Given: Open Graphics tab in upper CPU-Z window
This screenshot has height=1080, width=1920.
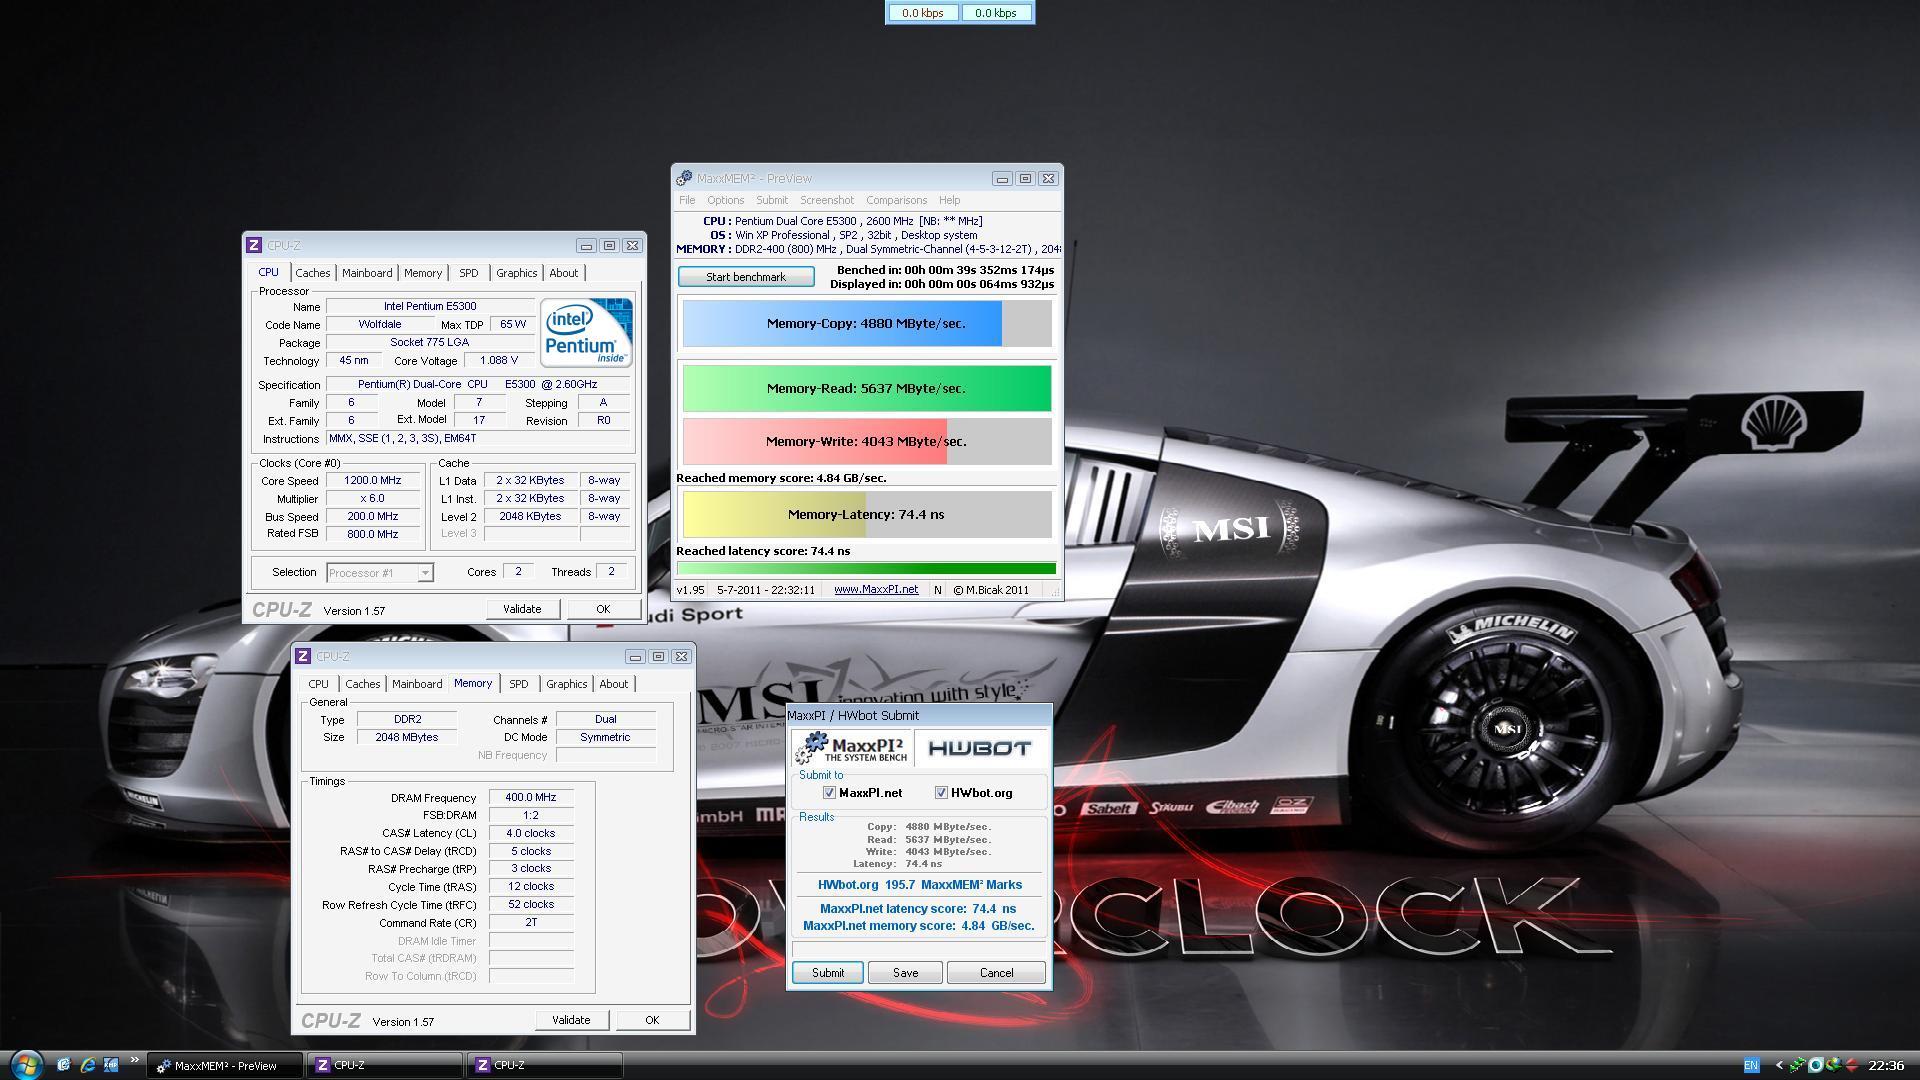Looking at the screenshot, I should (516, 273).
